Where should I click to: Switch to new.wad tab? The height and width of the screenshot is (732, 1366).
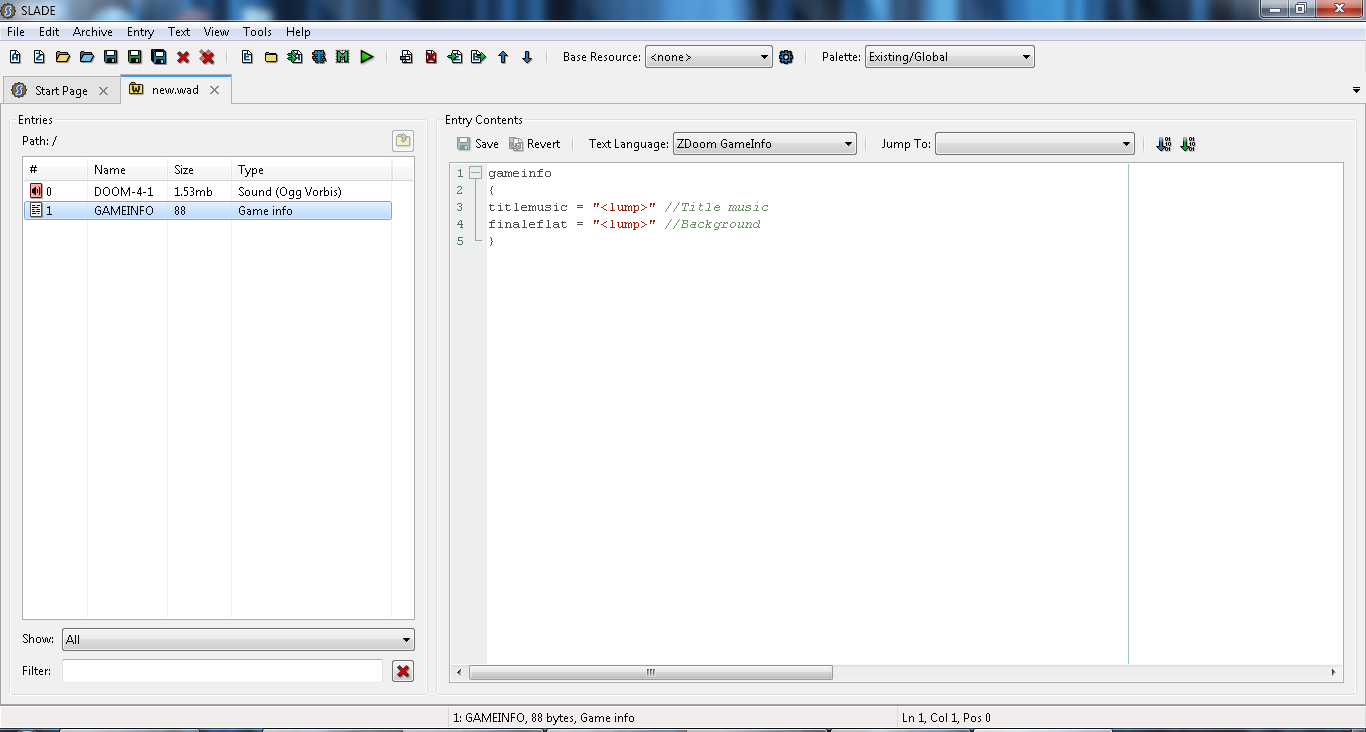tap(175, 90)
